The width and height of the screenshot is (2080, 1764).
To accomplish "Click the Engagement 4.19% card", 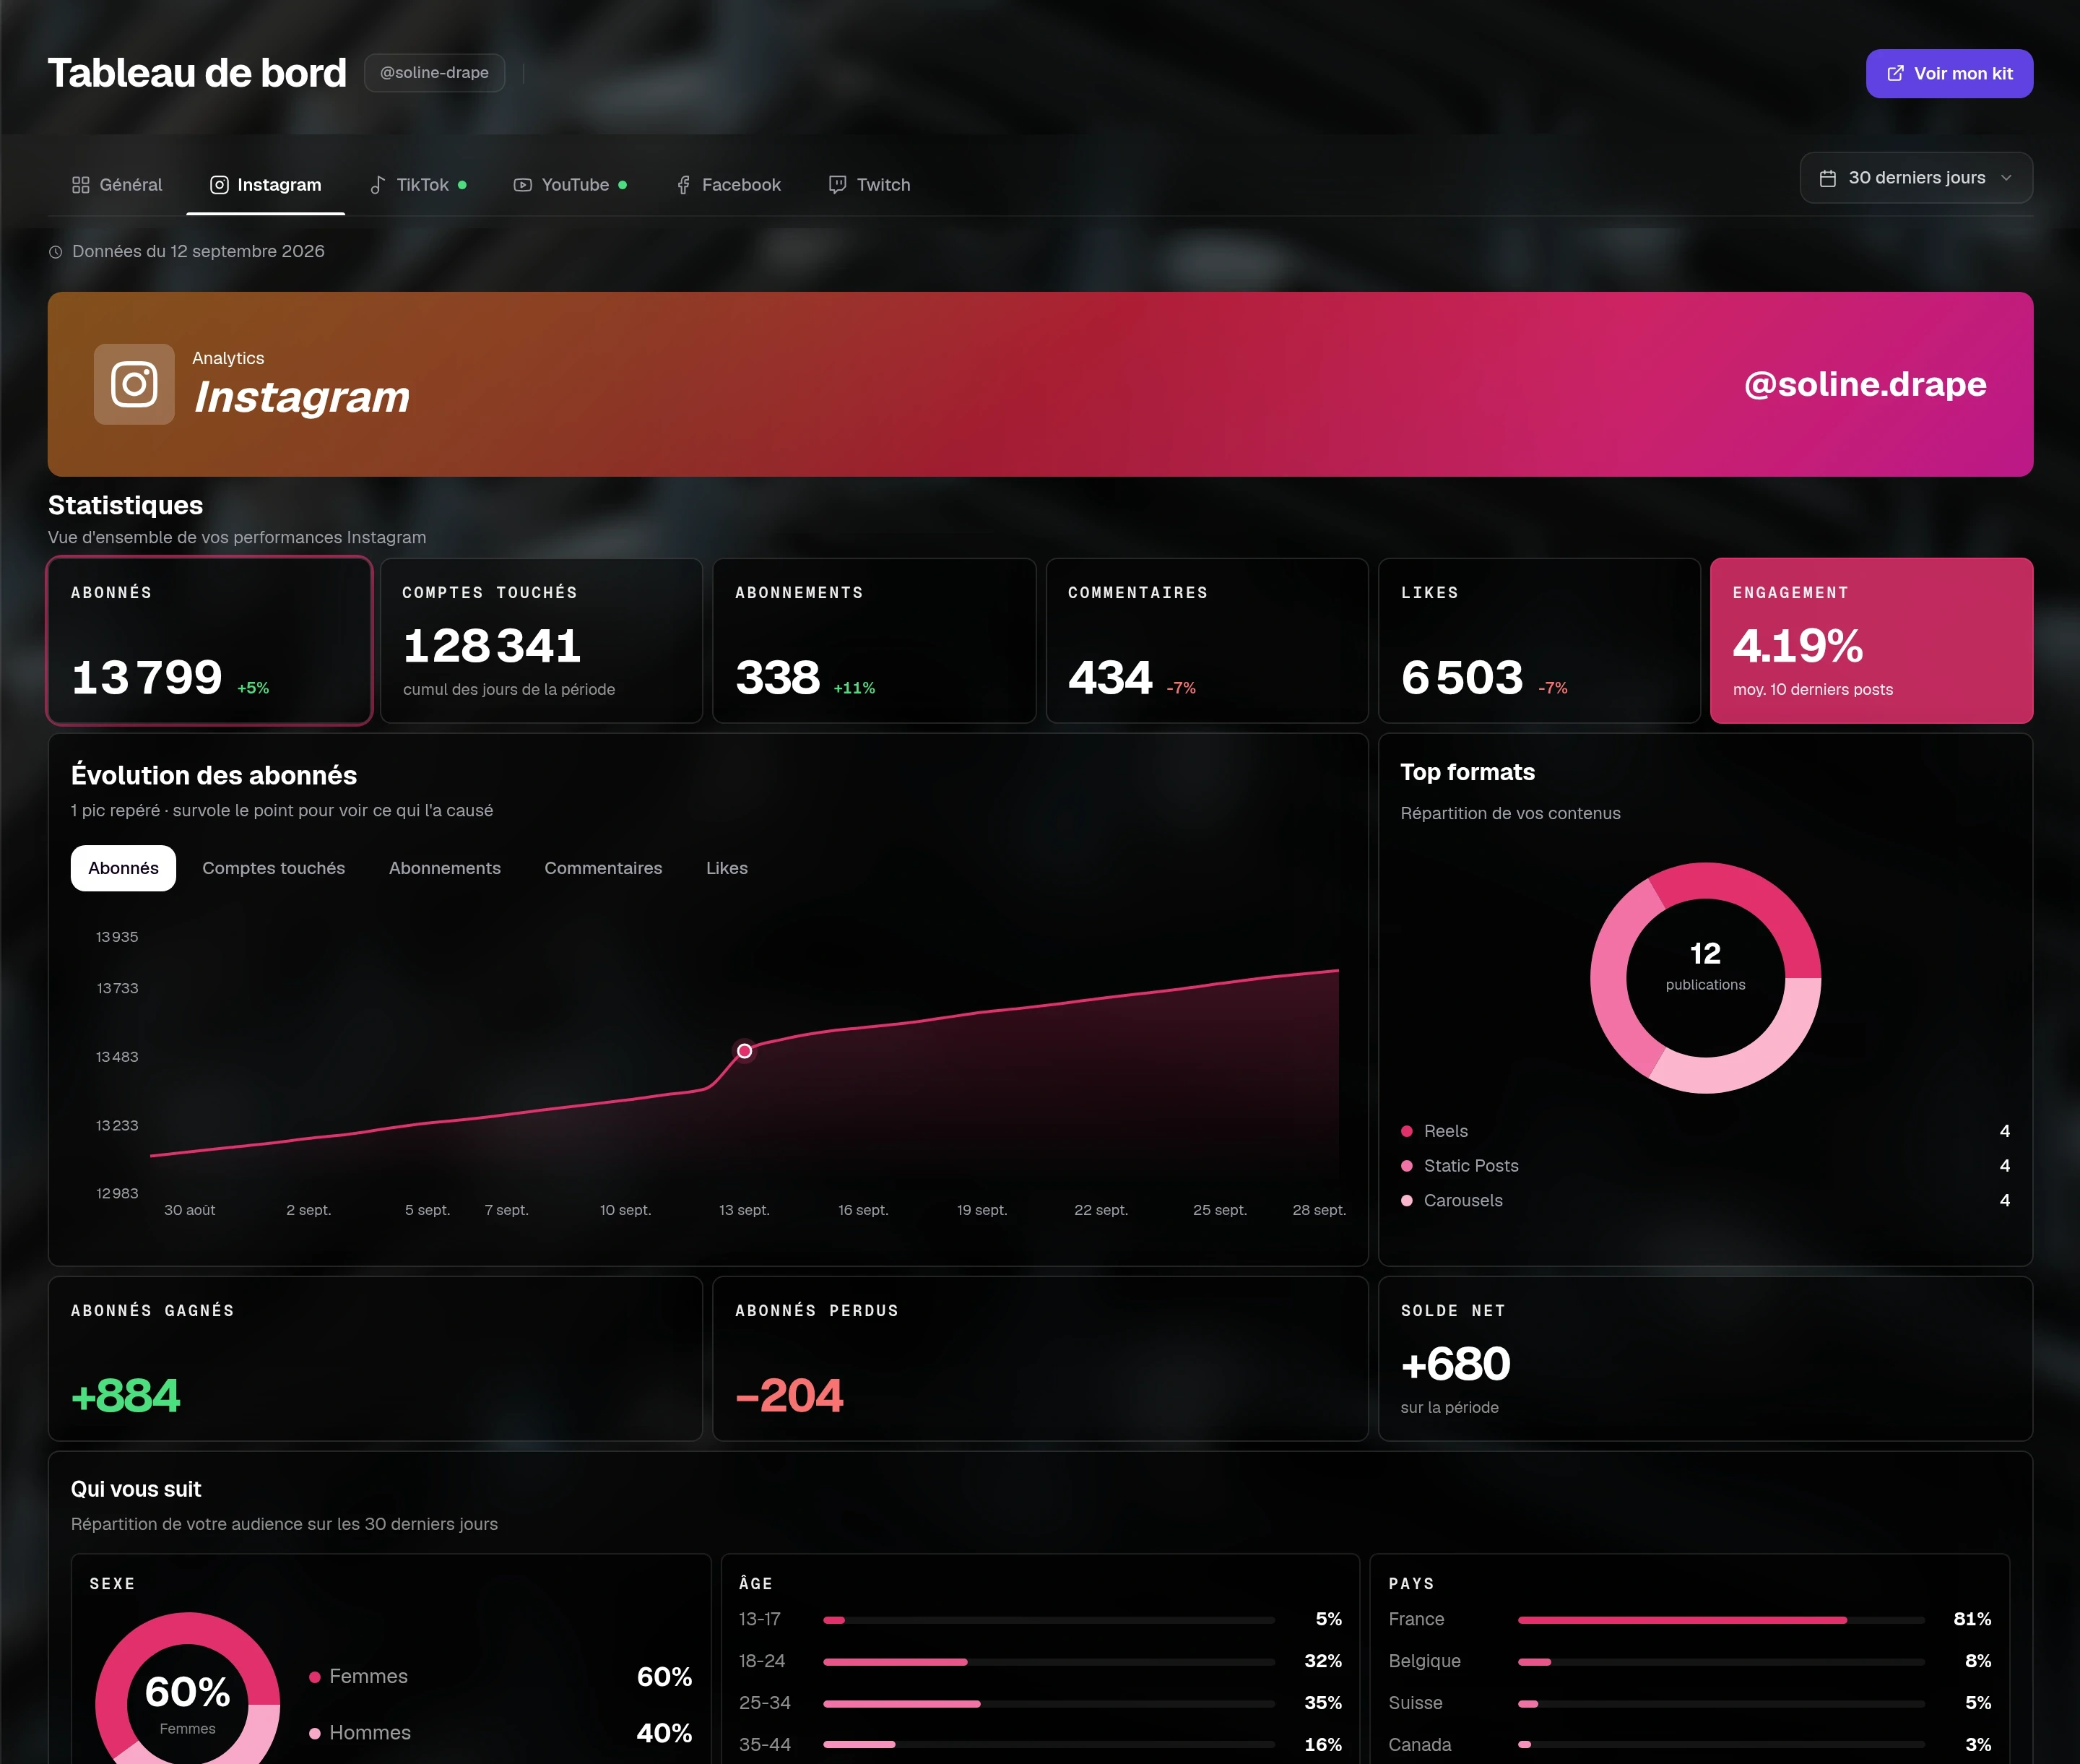I will (x=1871, y=641).
